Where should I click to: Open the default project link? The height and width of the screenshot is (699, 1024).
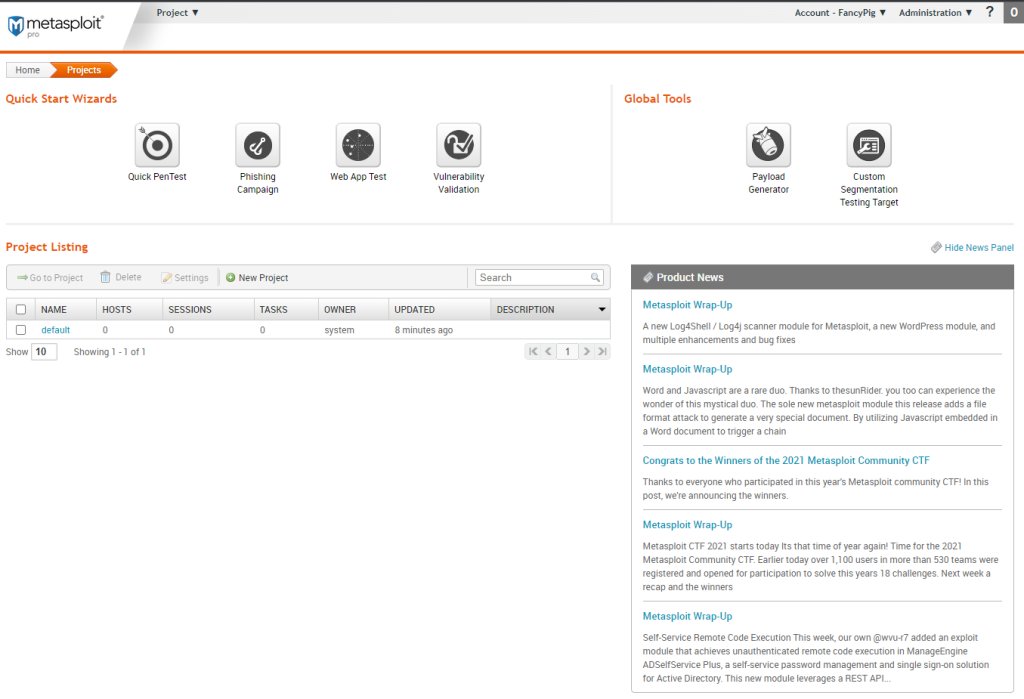(x=56, y=330)
